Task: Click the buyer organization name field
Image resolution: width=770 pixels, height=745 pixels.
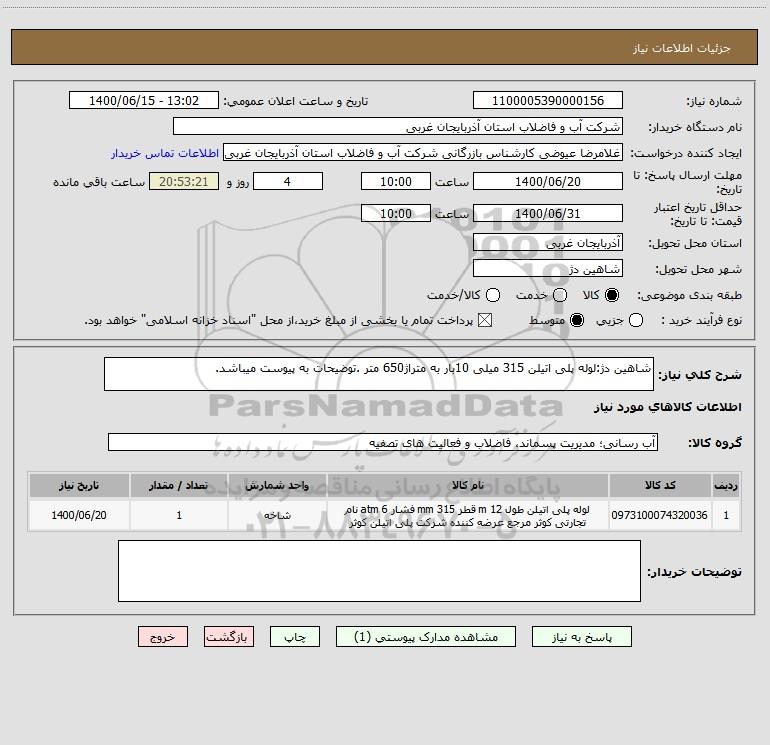Action: (x=398, y=127)
